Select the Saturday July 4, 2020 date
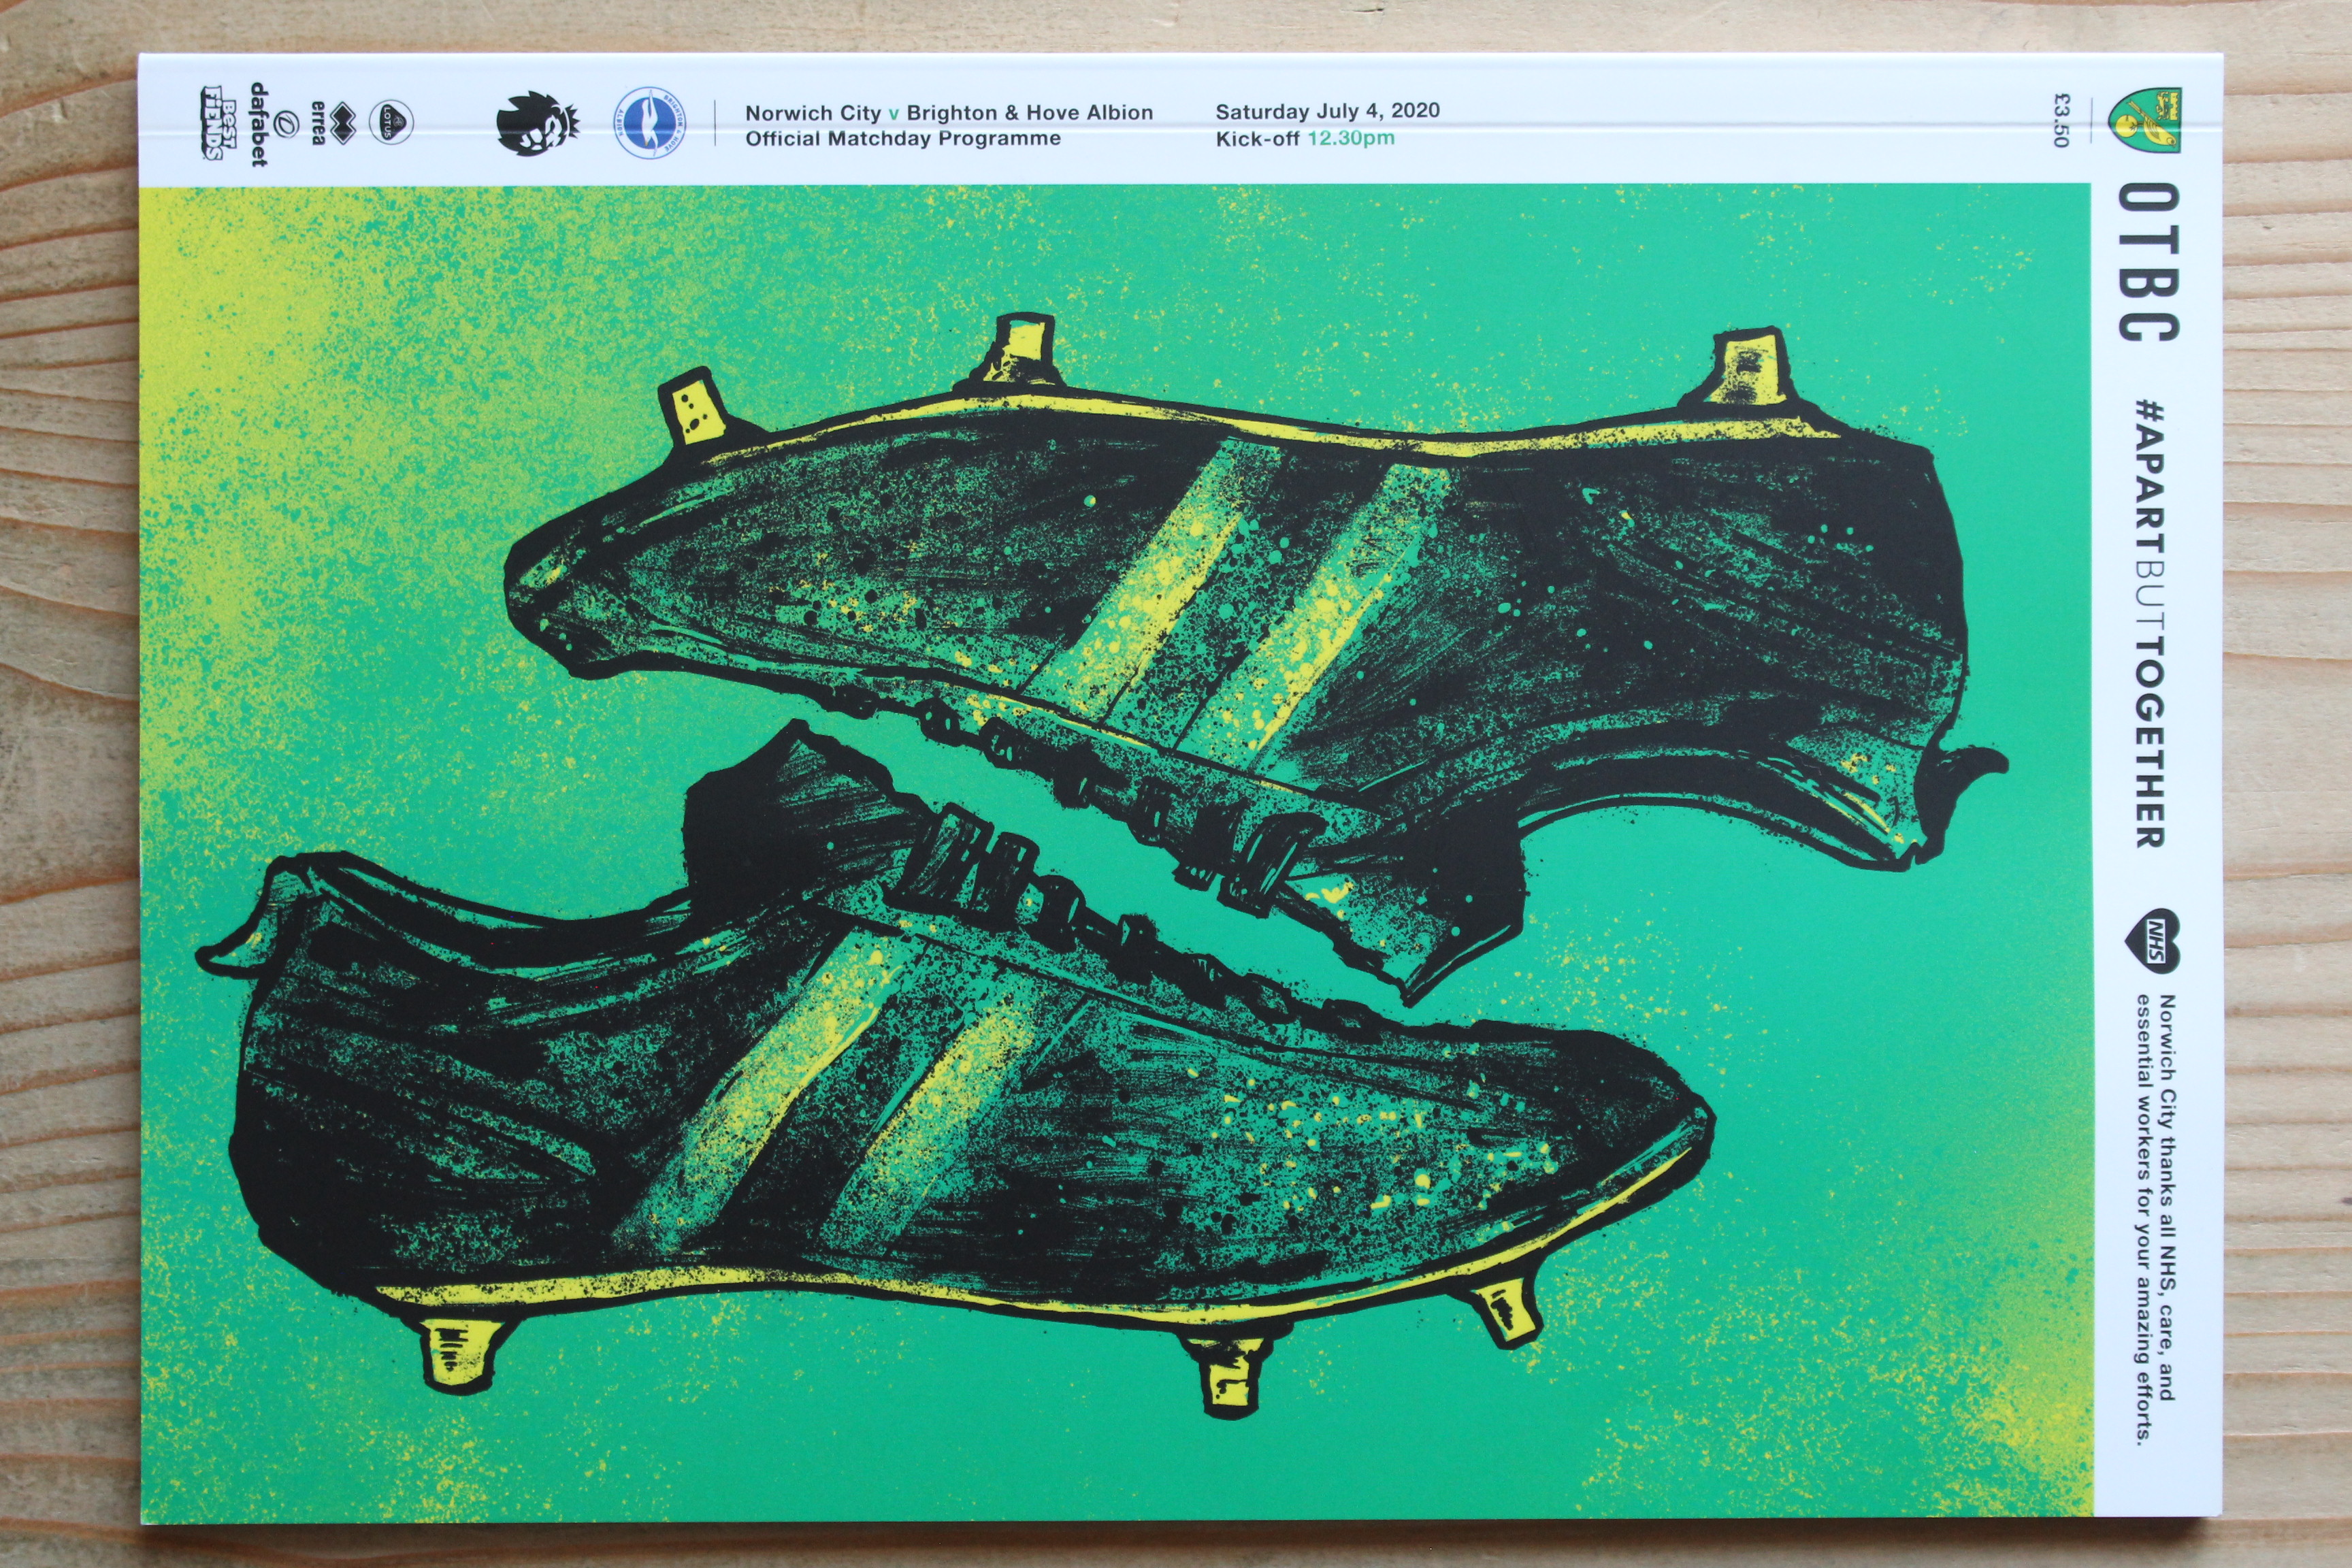 click(x=1327, y=111)
